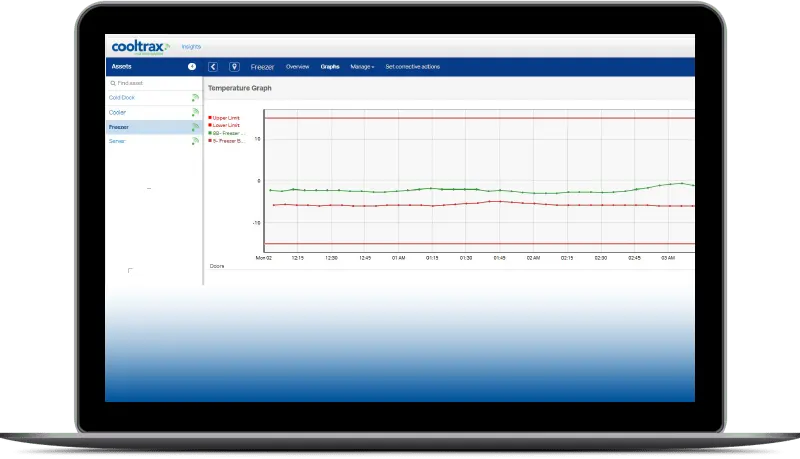Toggle the Lower Limit legend swatch
Viewport: 800px width, 459px height.
(210, 125)
